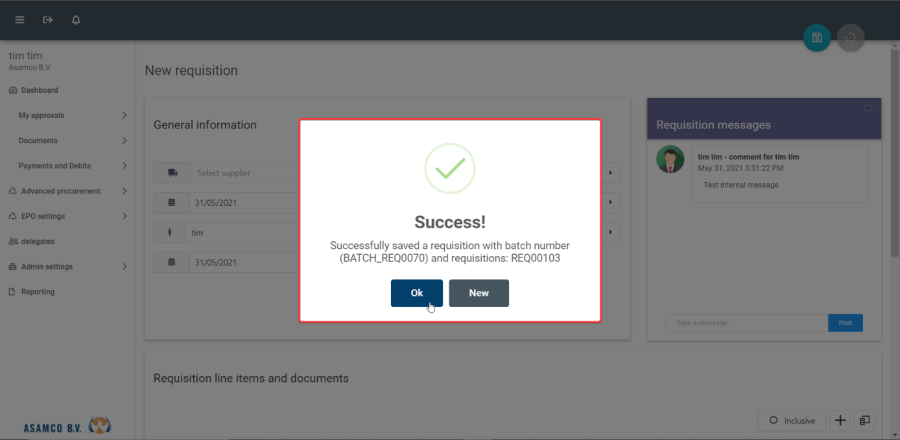Open the Dashboard menu item
Screen dimensions: 900x440
click(x=40, y=90)
